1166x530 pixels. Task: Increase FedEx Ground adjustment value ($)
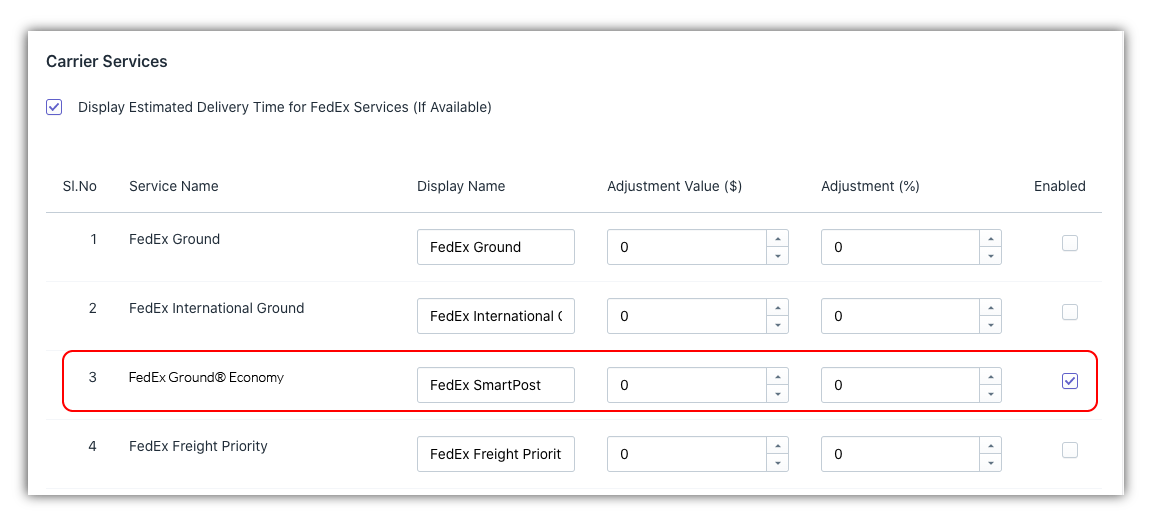coord(777,239)
